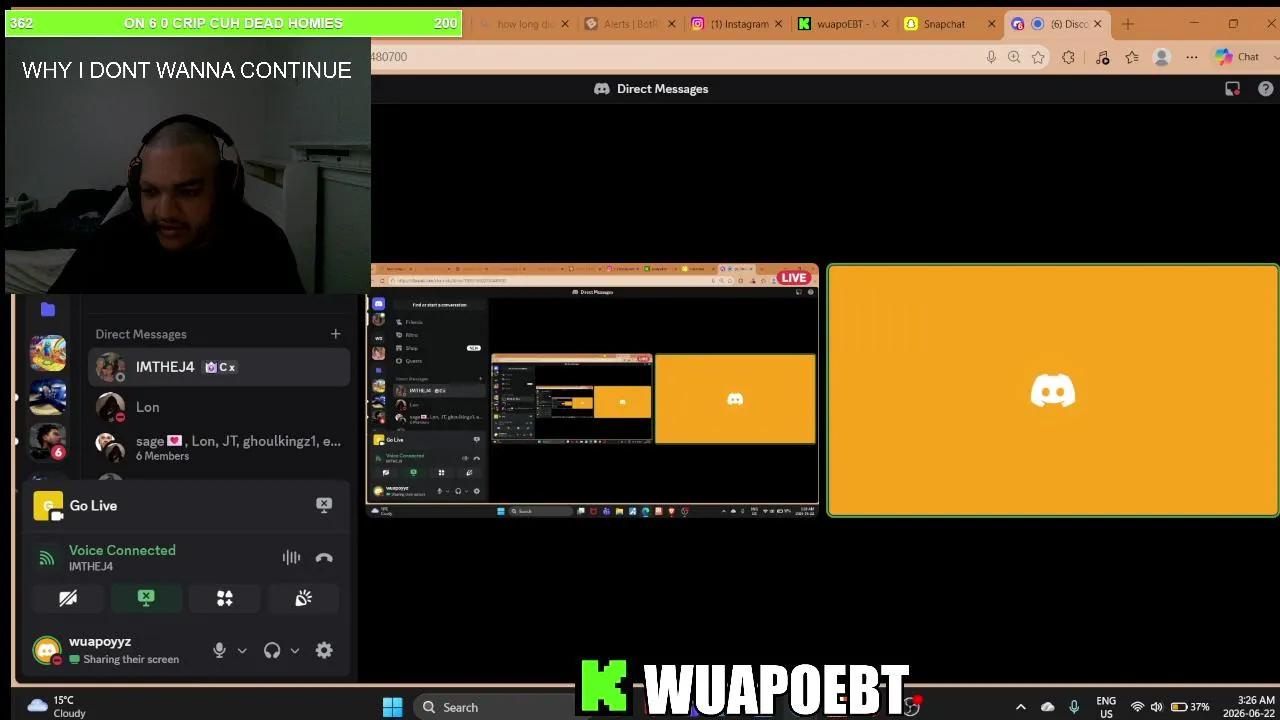Close the wuapoEBT Kick tab

(884, 24)
